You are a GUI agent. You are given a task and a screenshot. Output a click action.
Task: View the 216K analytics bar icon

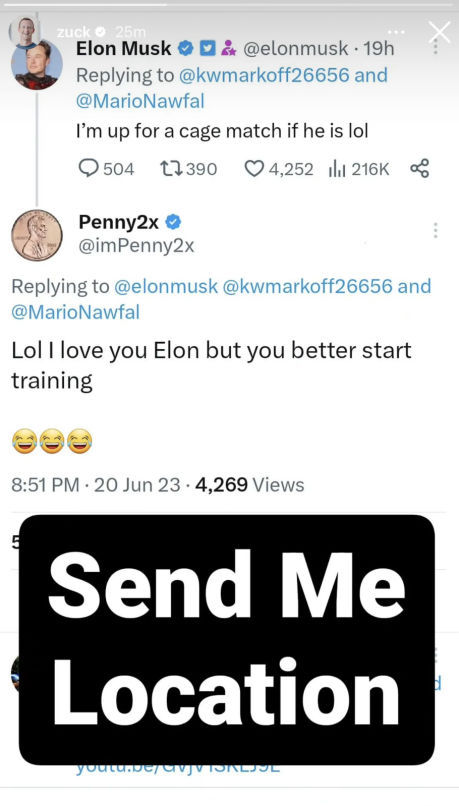(x=337, y=169)
